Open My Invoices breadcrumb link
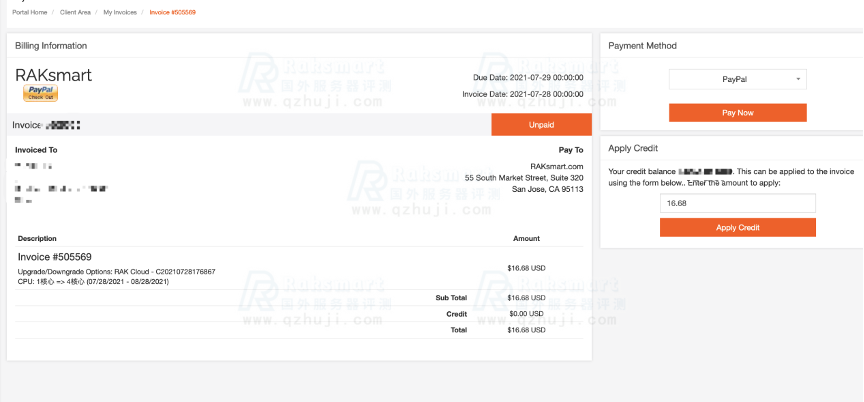The height and width of the screenshot is (402, 864). pos(120,12)
